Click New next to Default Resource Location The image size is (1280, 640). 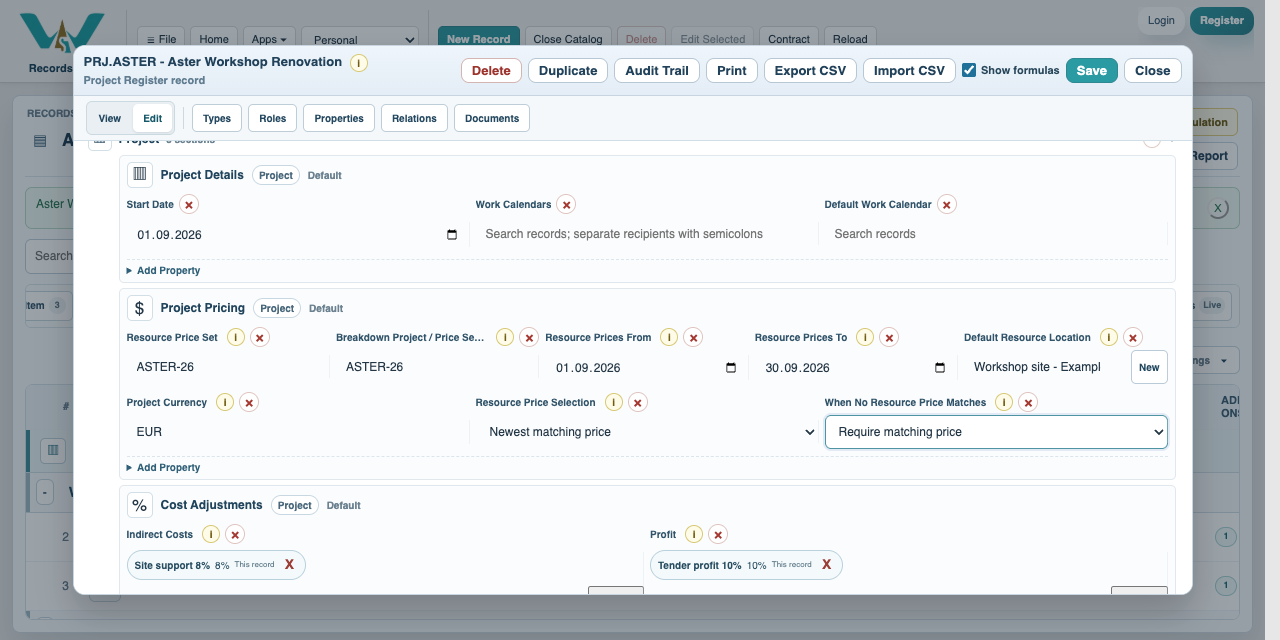pos(1149,367)
